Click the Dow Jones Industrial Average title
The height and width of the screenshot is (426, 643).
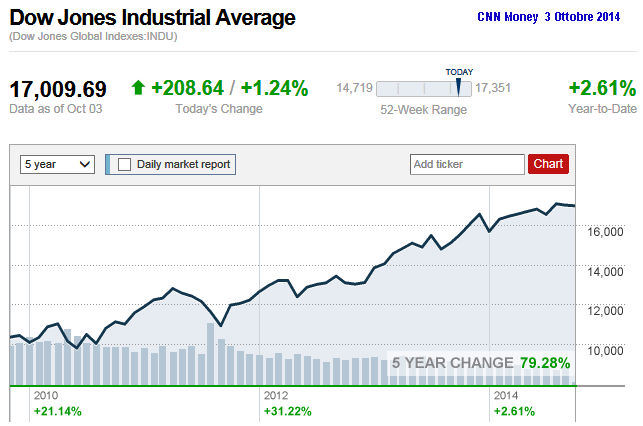[153, 18]
